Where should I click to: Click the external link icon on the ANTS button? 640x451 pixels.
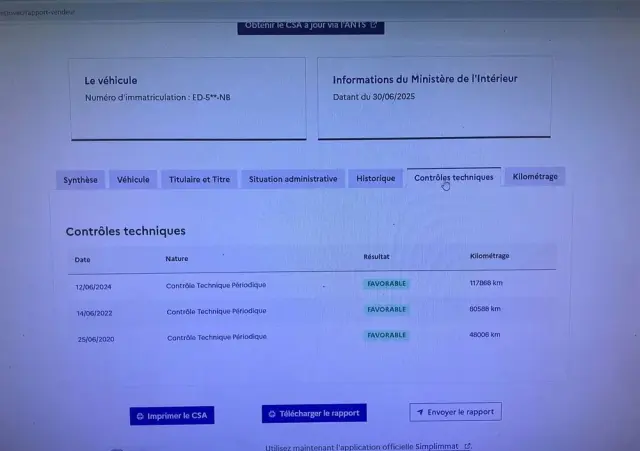(374, 25)
